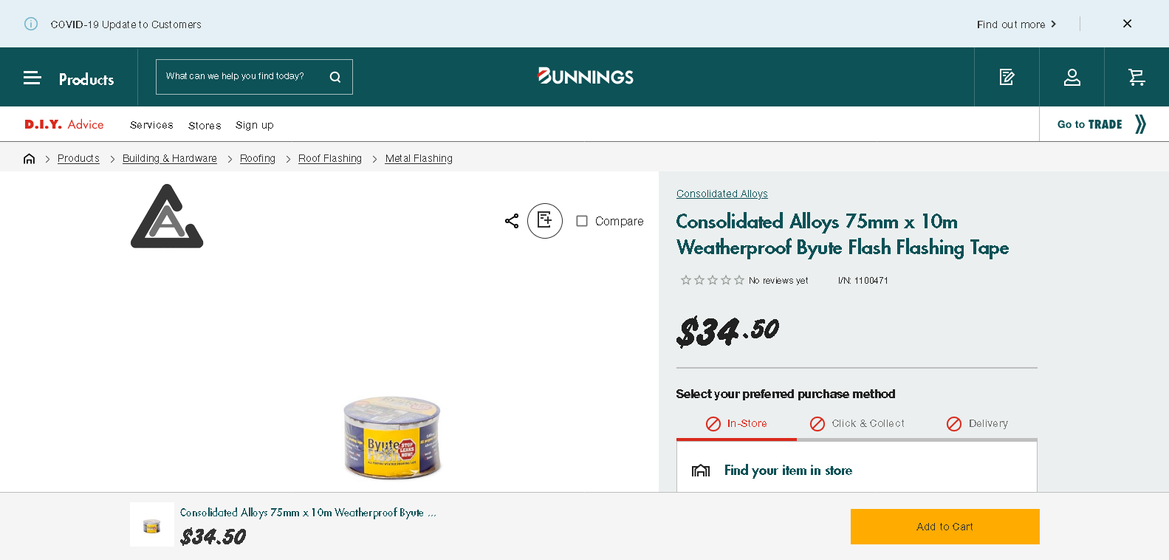Tick the Compare checkbox
The width and height of the screenshot is (1169, 560).
[x=582, y=221]
